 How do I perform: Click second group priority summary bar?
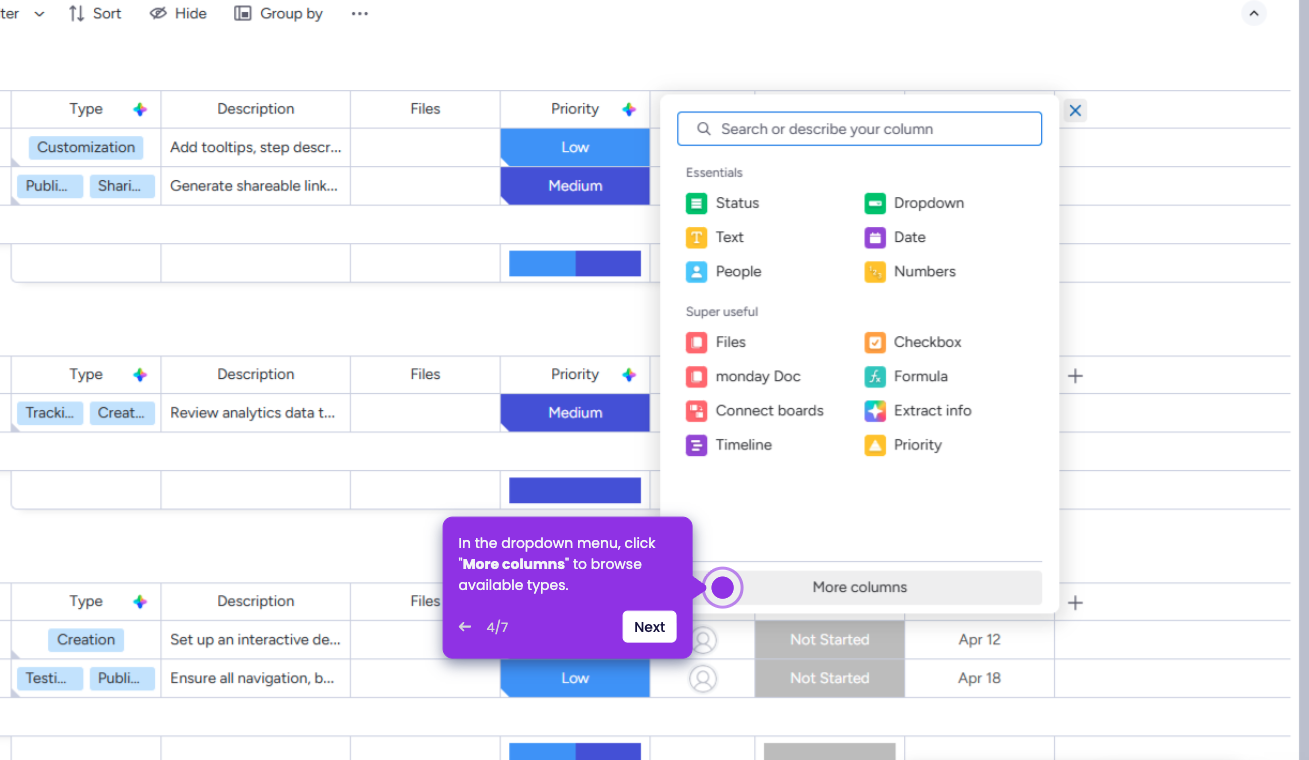[575, 490]
